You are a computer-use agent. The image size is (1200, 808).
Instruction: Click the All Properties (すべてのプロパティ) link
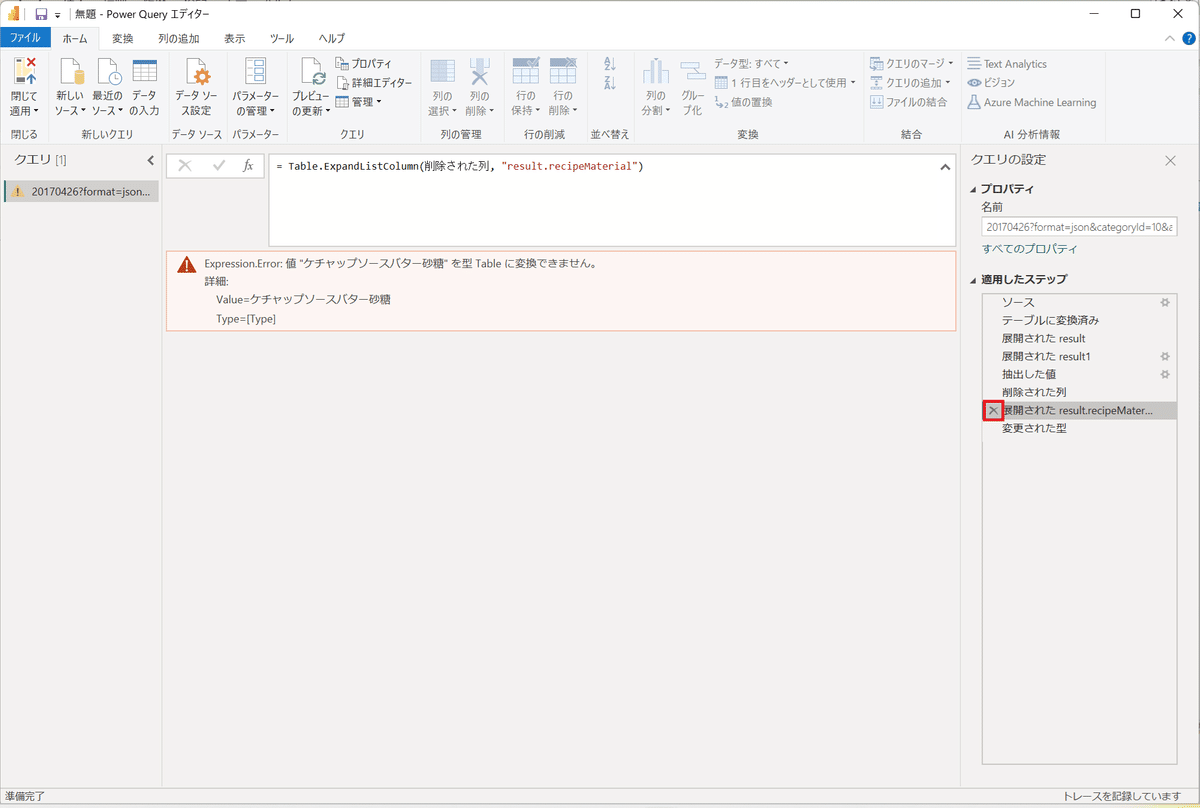coord(1029,249)
